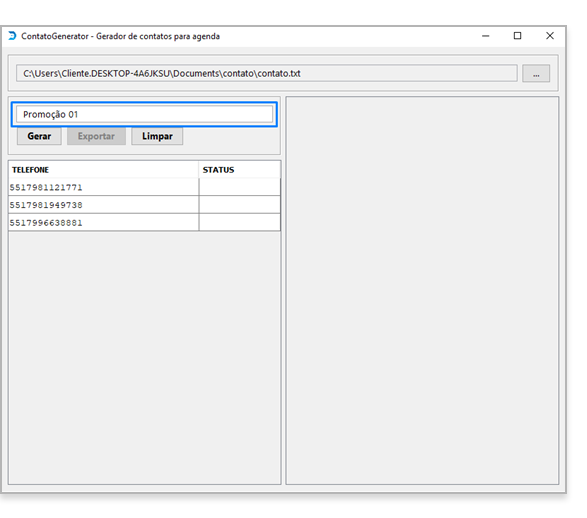The height and width of the screenshot is (518, 587).
Task: Click the Exportar button
Action: tap(96, 136)
